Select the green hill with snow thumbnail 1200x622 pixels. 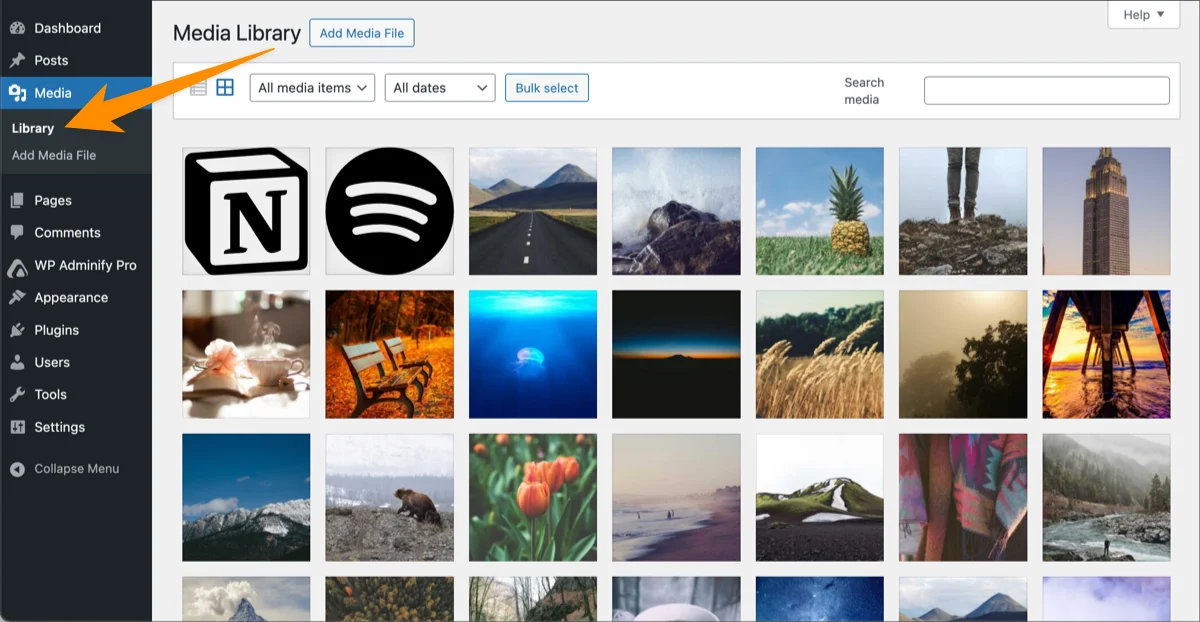[x=820, y=498]
